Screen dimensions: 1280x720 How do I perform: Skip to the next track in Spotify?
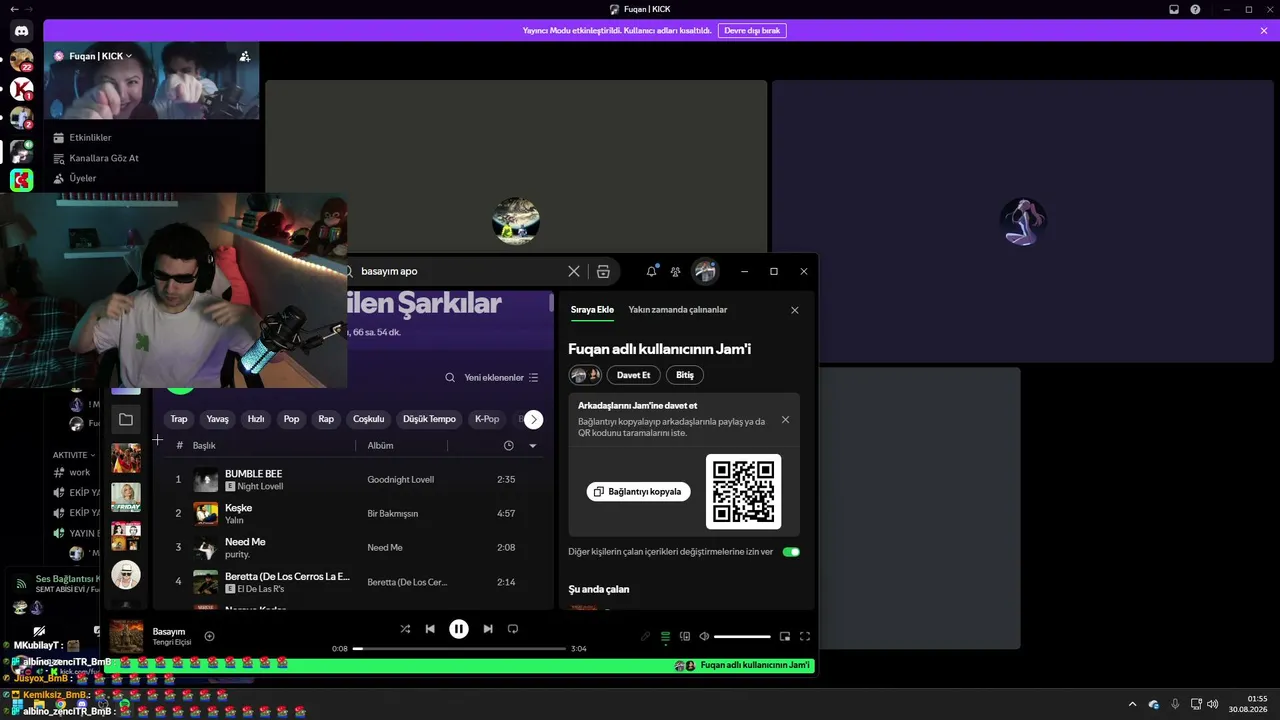click(488, 629)
